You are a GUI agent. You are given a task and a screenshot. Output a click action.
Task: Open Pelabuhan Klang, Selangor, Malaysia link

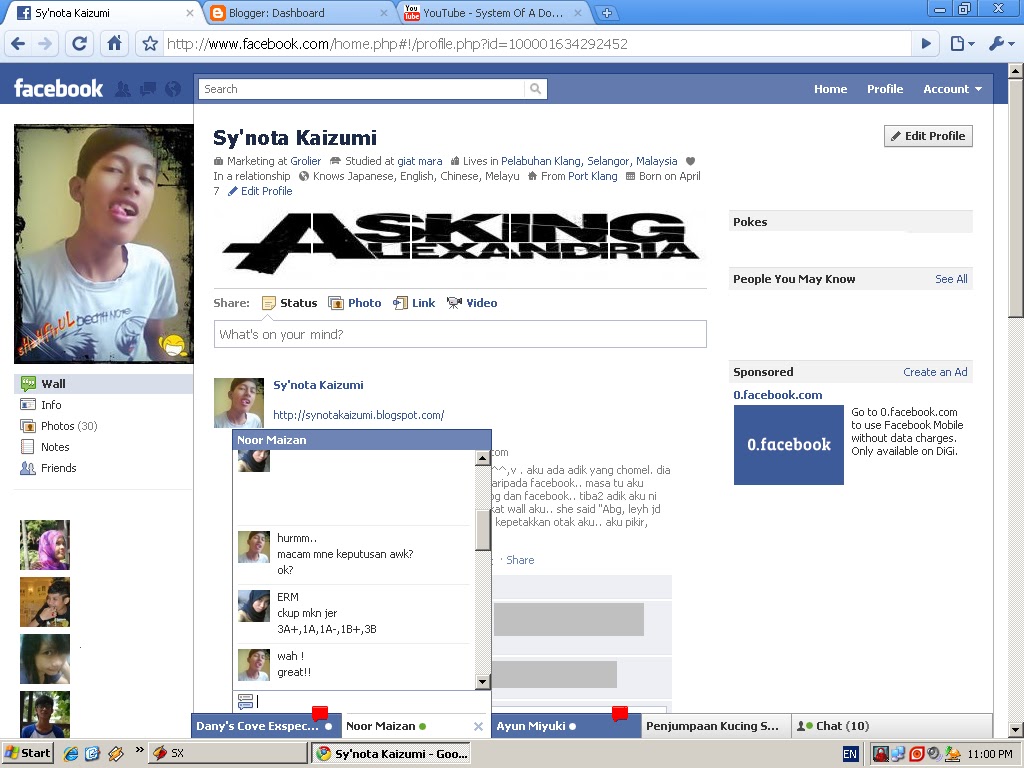[x=589, y=161]
